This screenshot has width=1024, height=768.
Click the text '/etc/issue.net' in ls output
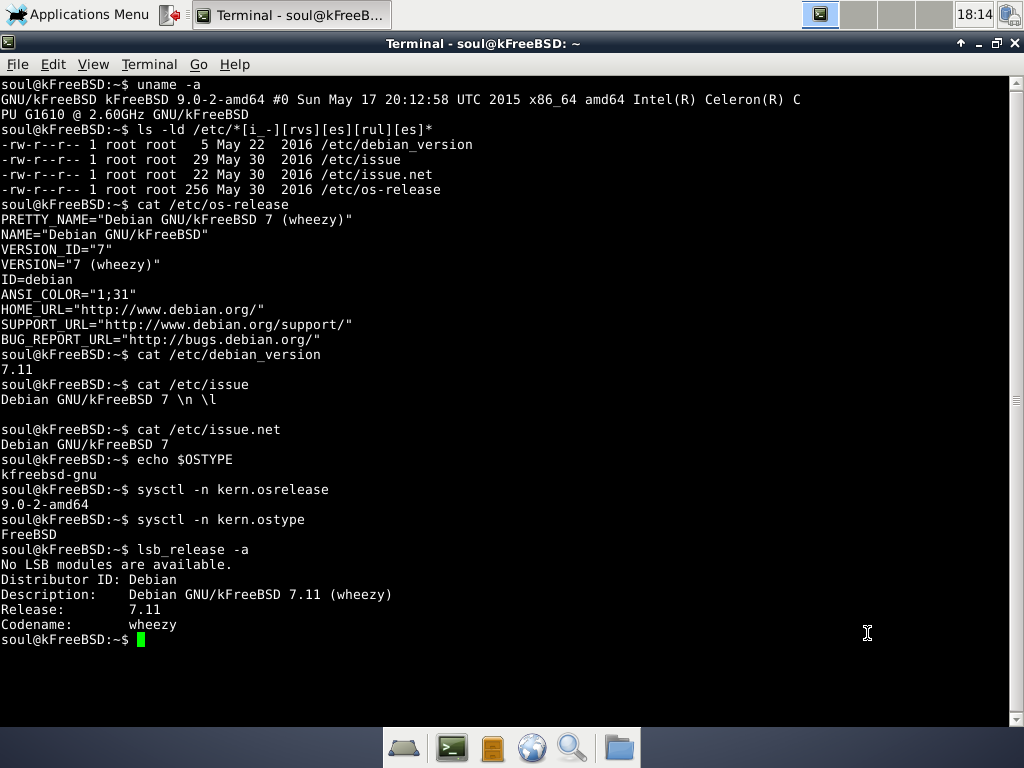pos(376,175)
